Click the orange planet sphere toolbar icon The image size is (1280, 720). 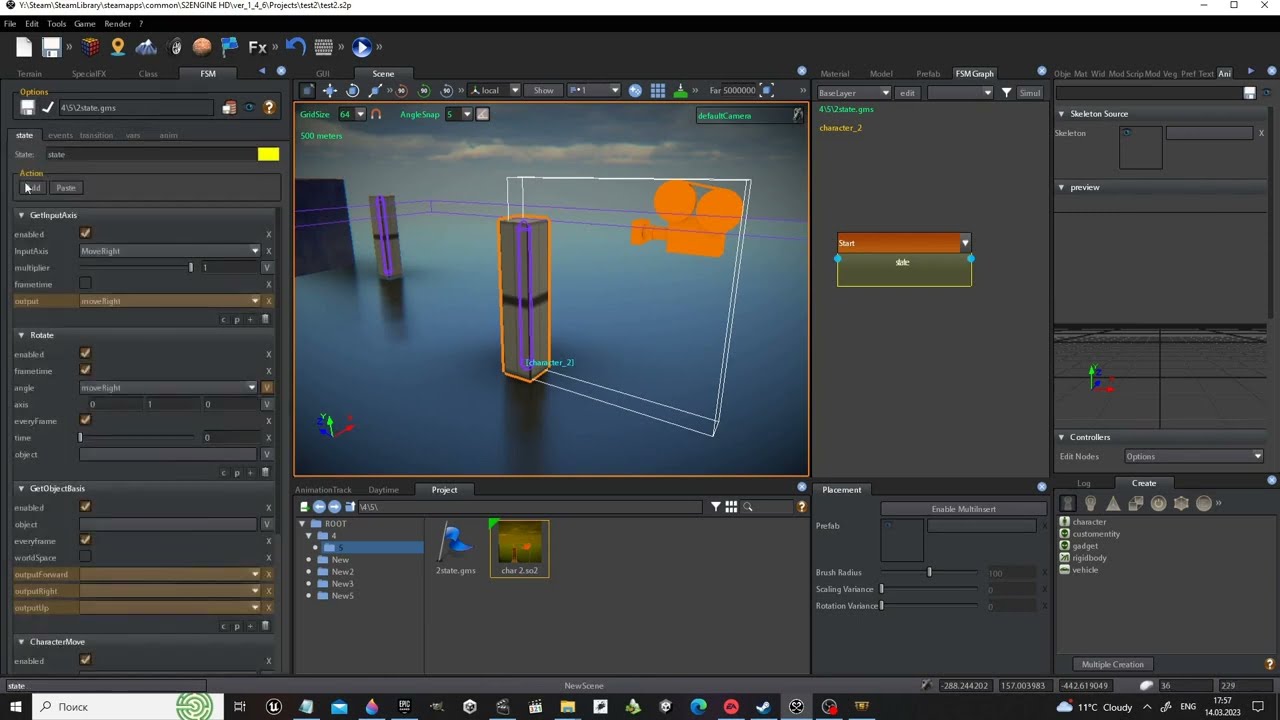pyautogui.click(x=202, y=47)
